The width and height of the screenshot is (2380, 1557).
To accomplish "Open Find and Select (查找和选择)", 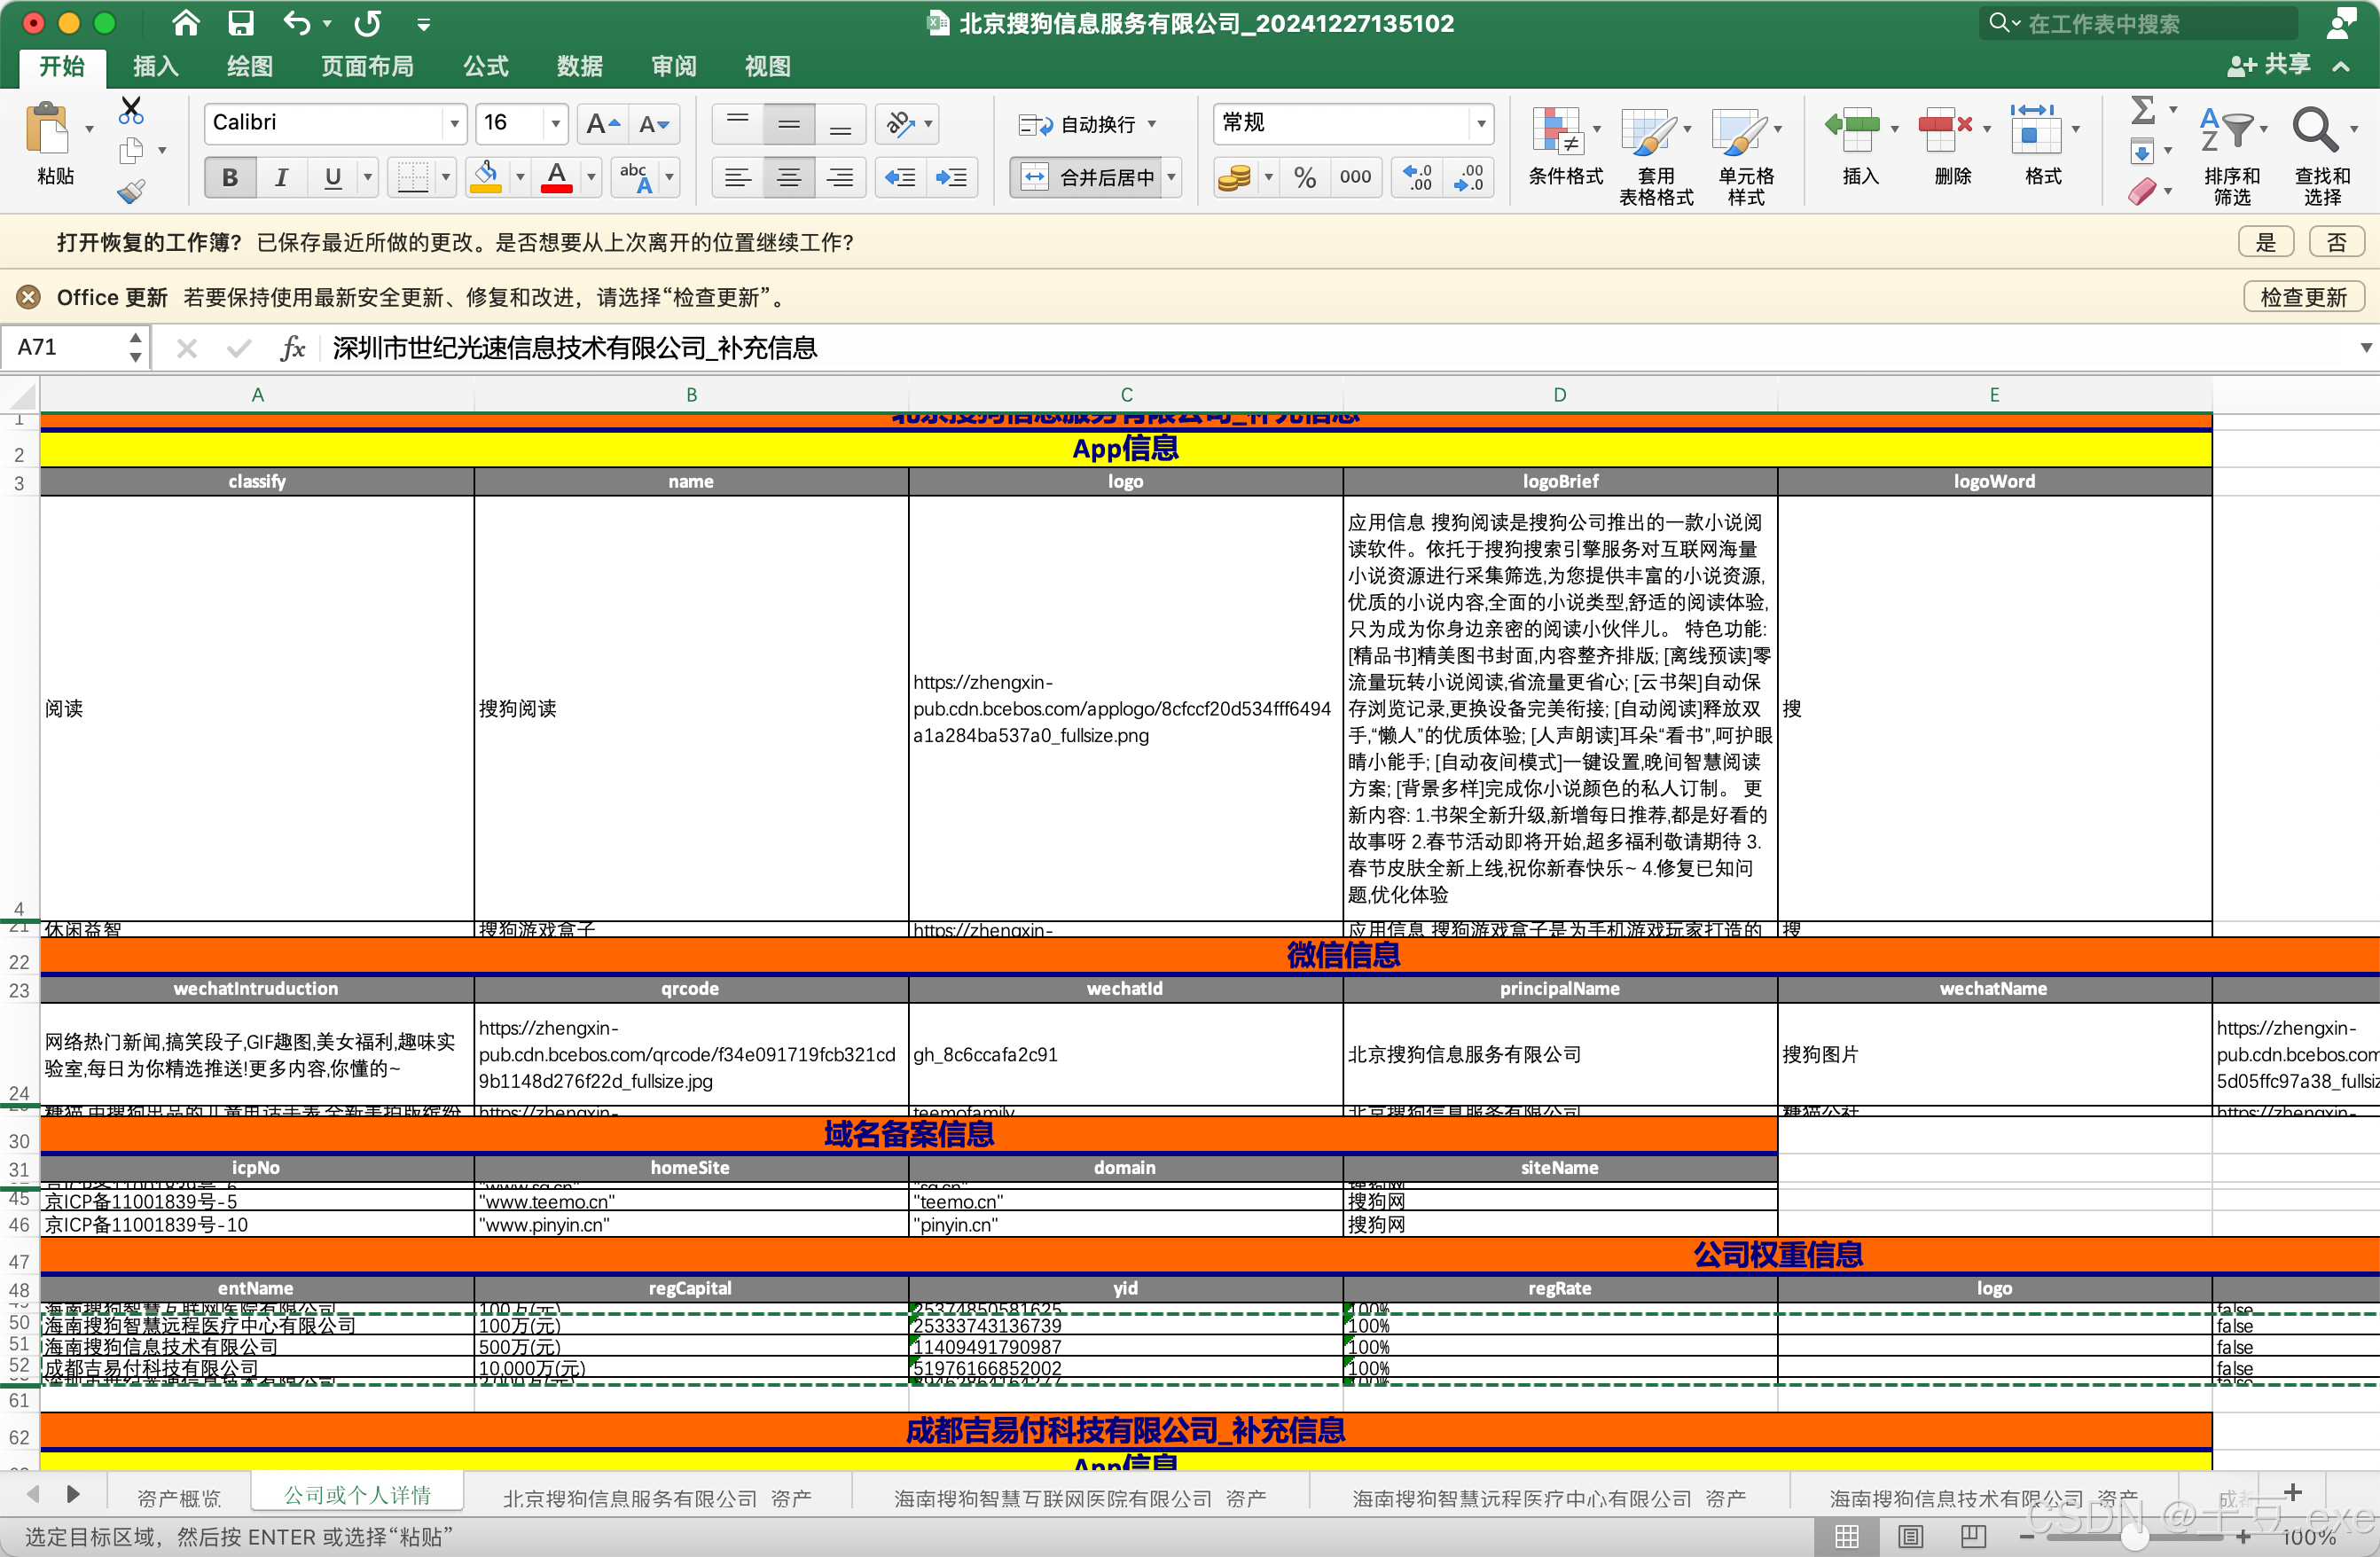I will (2323, 155).
